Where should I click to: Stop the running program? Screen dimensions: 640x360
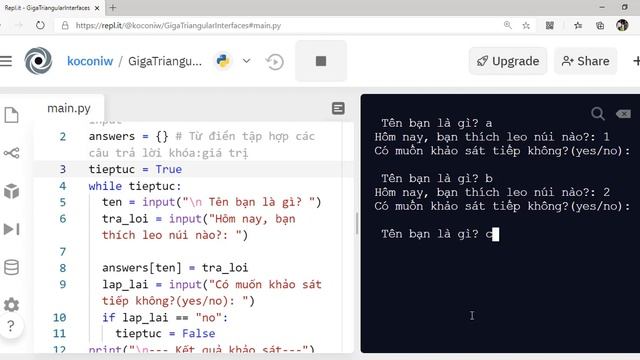click(x=321, y=61)
